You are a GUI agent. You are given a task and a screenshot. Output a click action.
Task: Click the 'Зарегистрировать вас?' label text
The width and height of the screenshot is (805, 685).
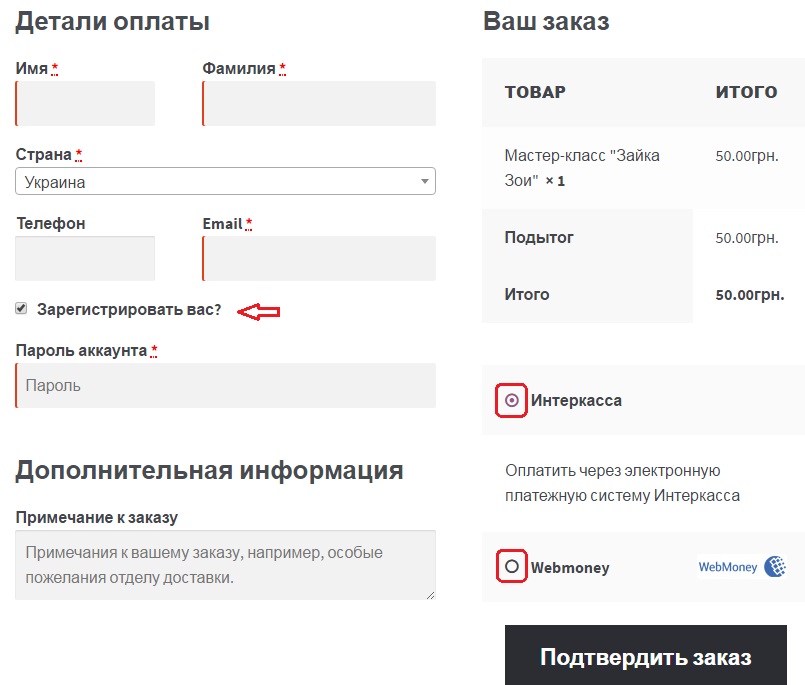pyautogui.click(x=129, y=310)
